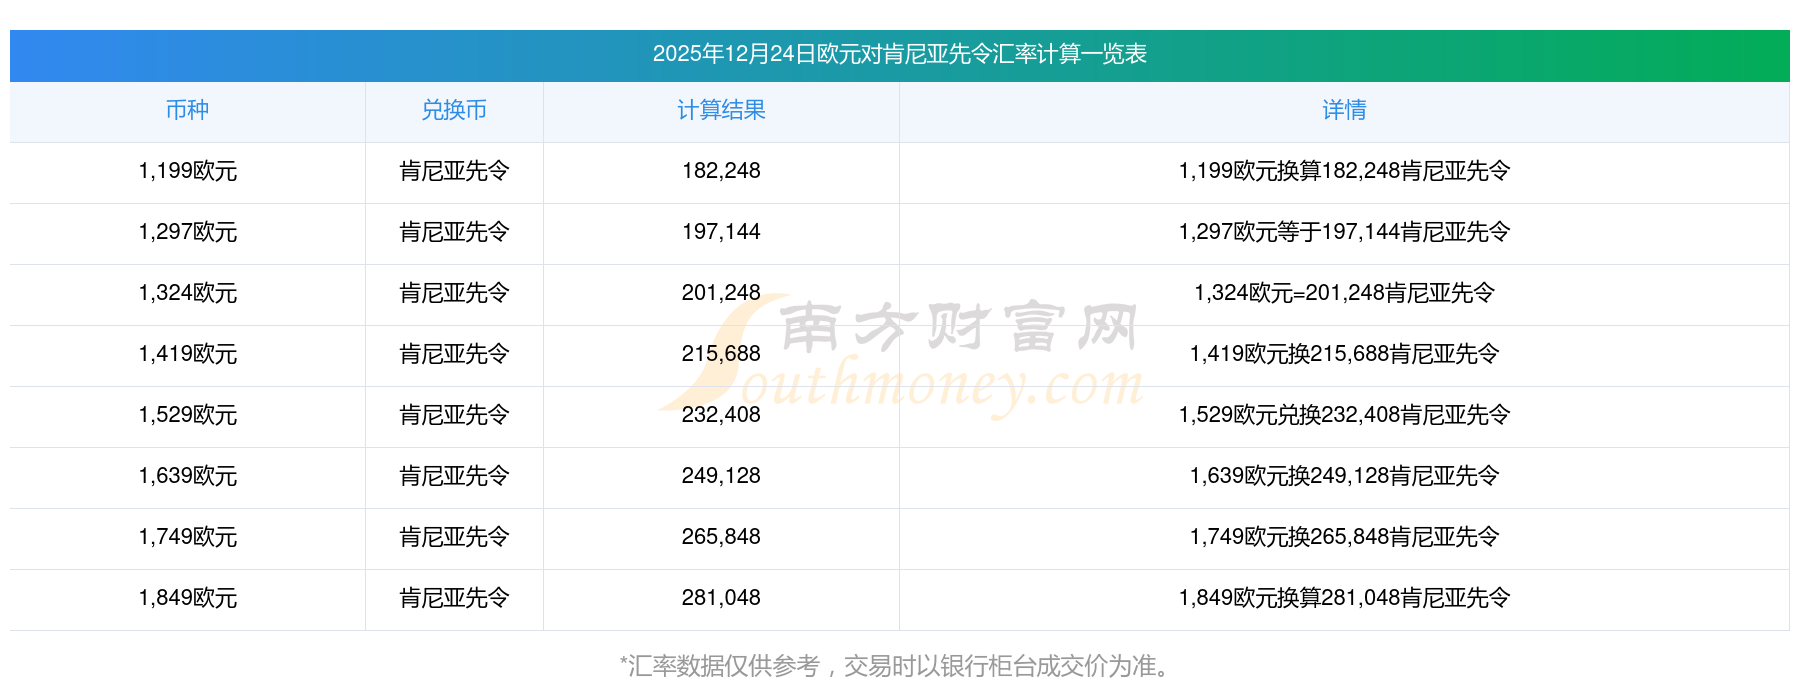Click detail text 1,639欧元换249,128肯尼亚先令
This screenshot has height=697, width=1800.
pyautogui.click(x=1344, y=476)
